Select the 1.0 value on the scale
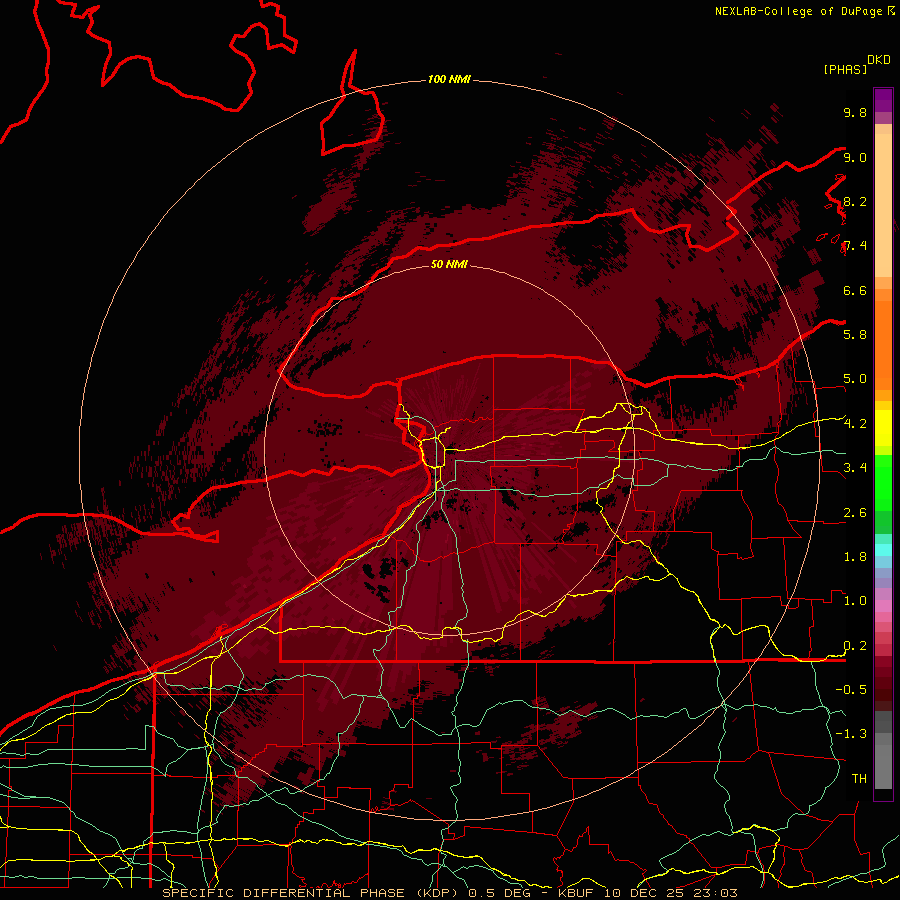900x900 pixels. (855, 601)
